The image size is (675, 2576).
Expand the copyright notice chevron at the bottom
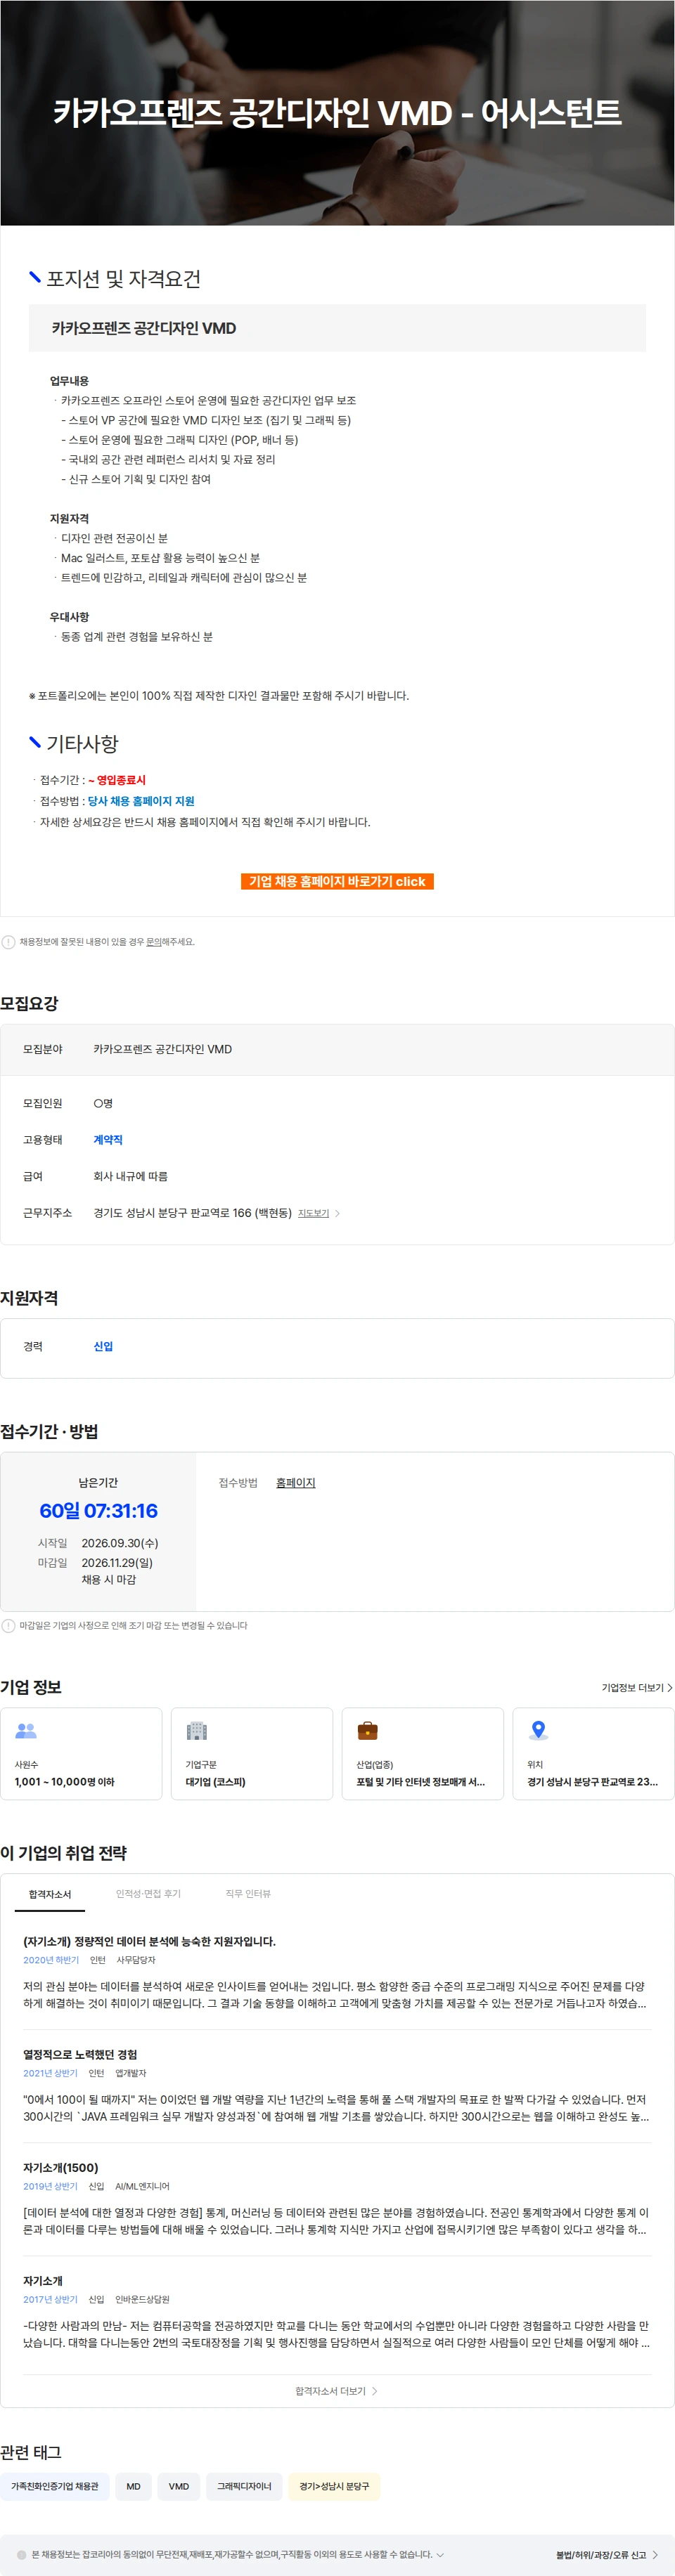pyautogui.click(x=440, y=2554)
